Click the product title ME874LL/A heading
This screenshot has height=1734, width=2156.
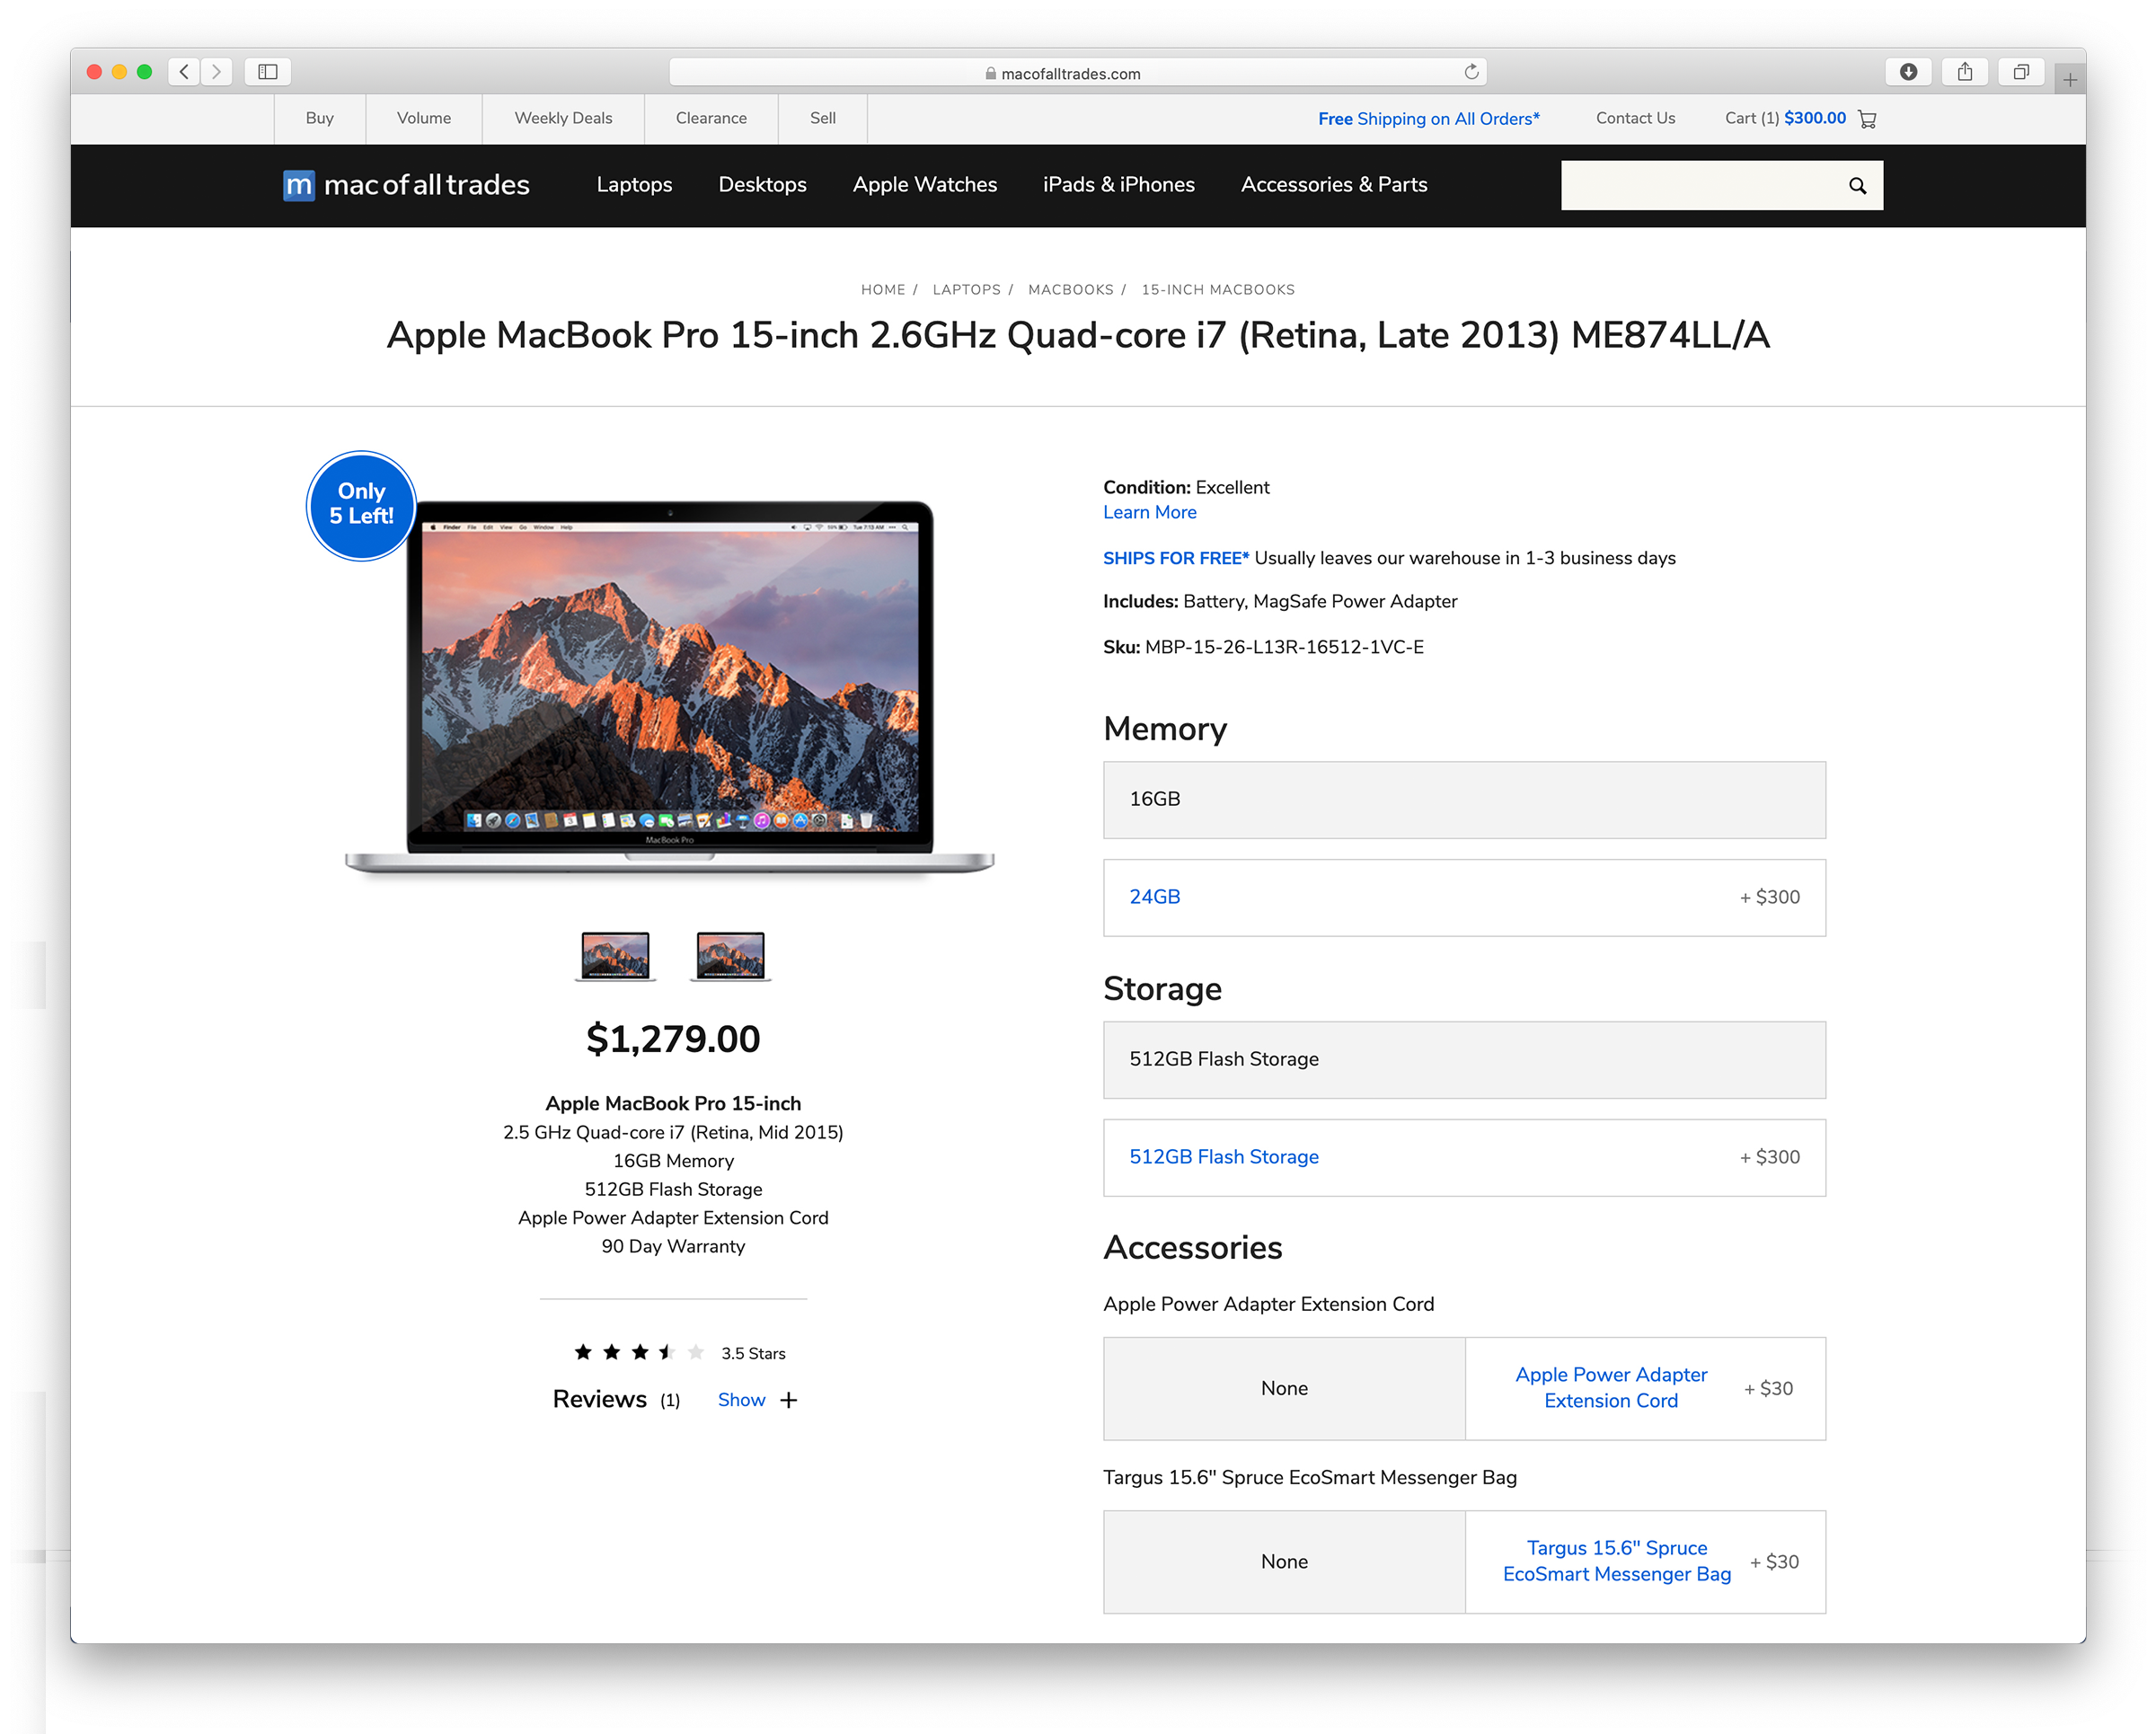[1078, 336]
